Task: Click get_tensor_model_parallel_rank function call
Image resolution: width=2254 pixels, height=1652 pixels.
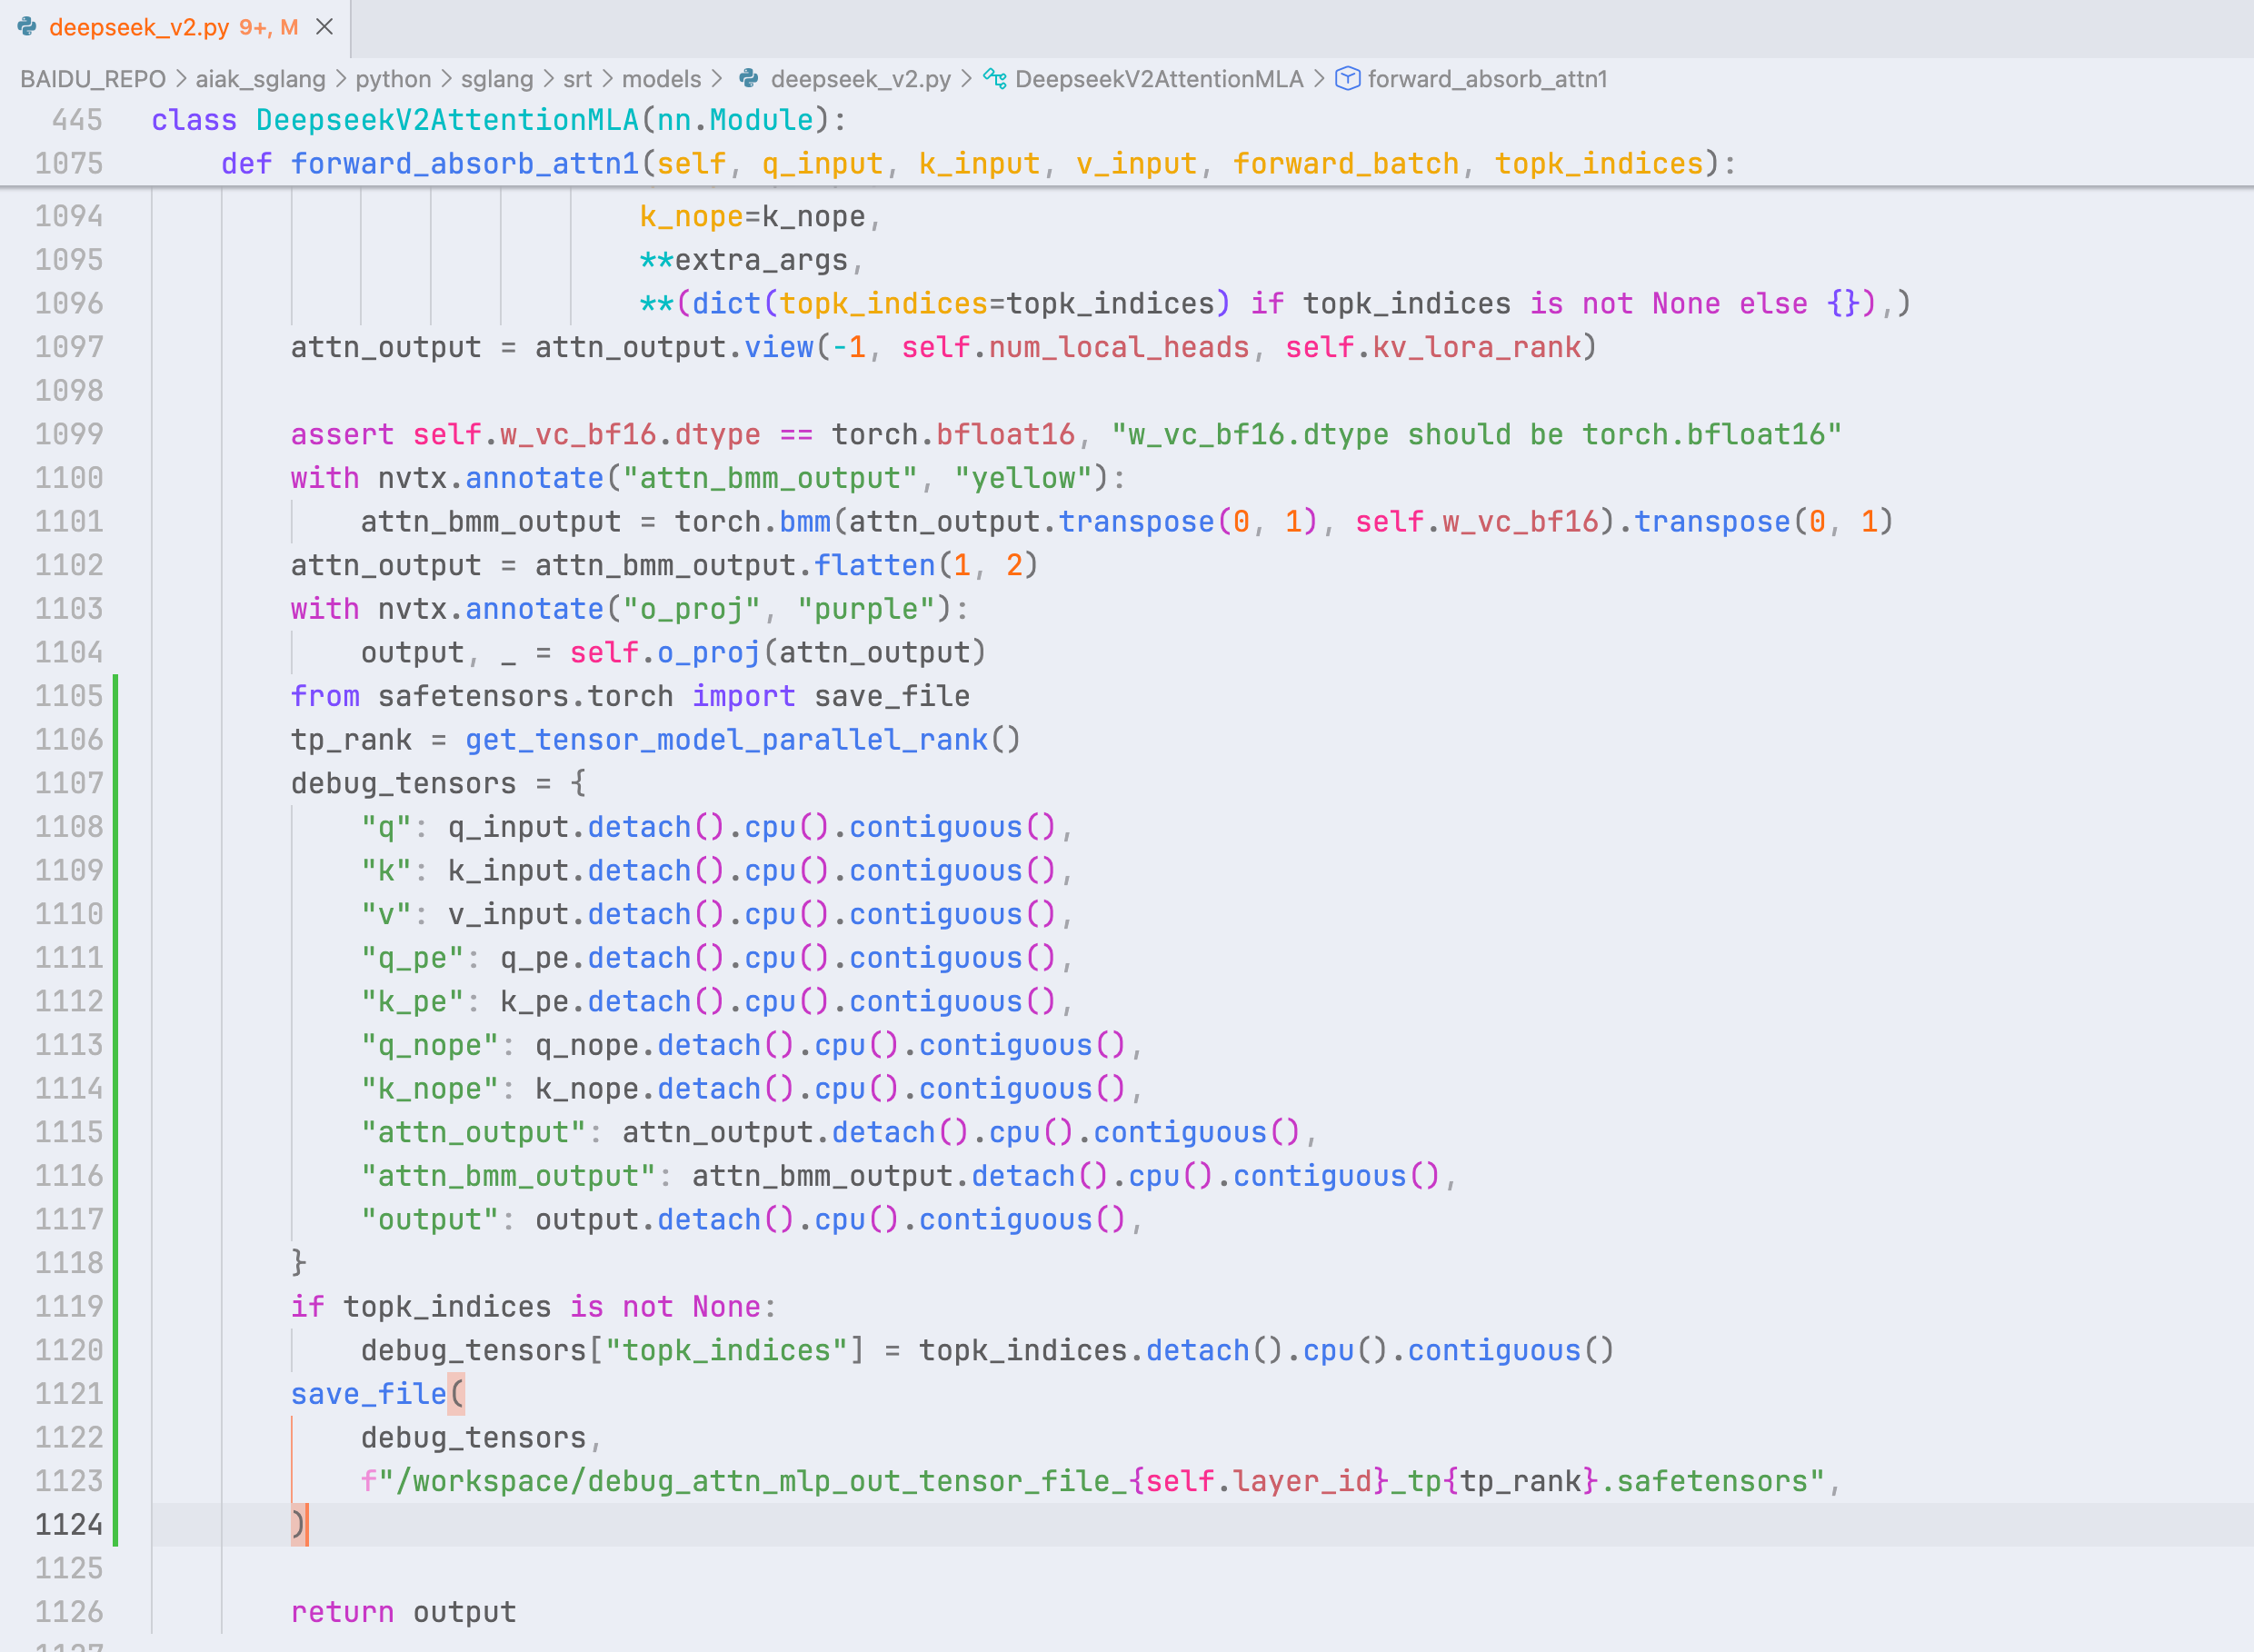Action: [725, 740]
